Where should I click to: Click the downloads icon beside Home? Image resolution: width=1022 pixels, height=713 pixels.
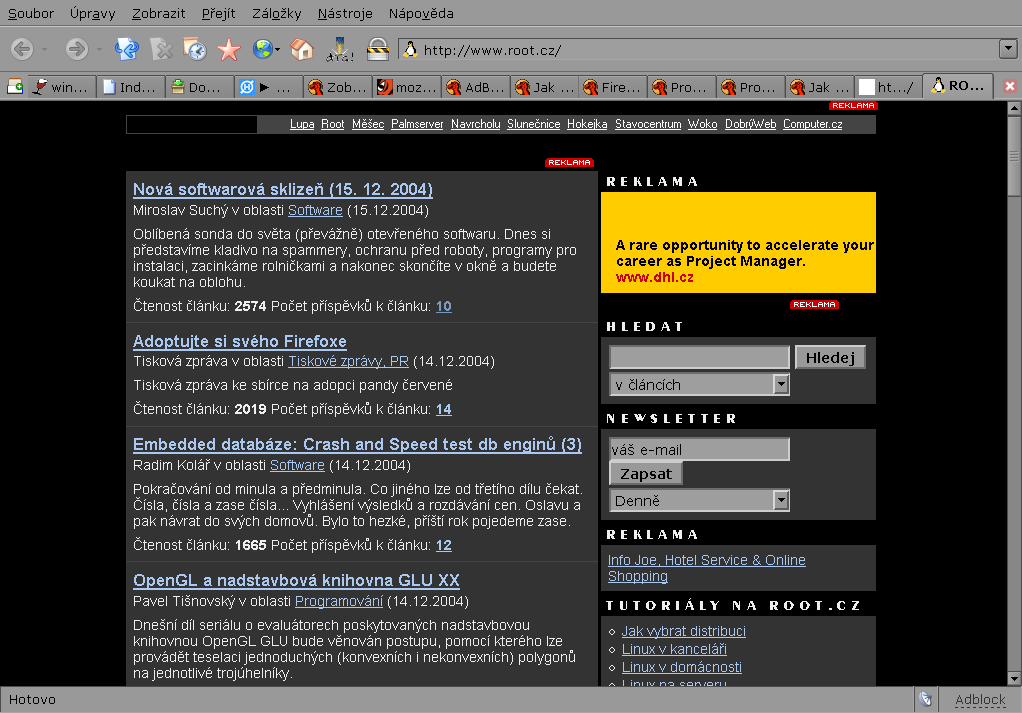click(x=340, y=50)
